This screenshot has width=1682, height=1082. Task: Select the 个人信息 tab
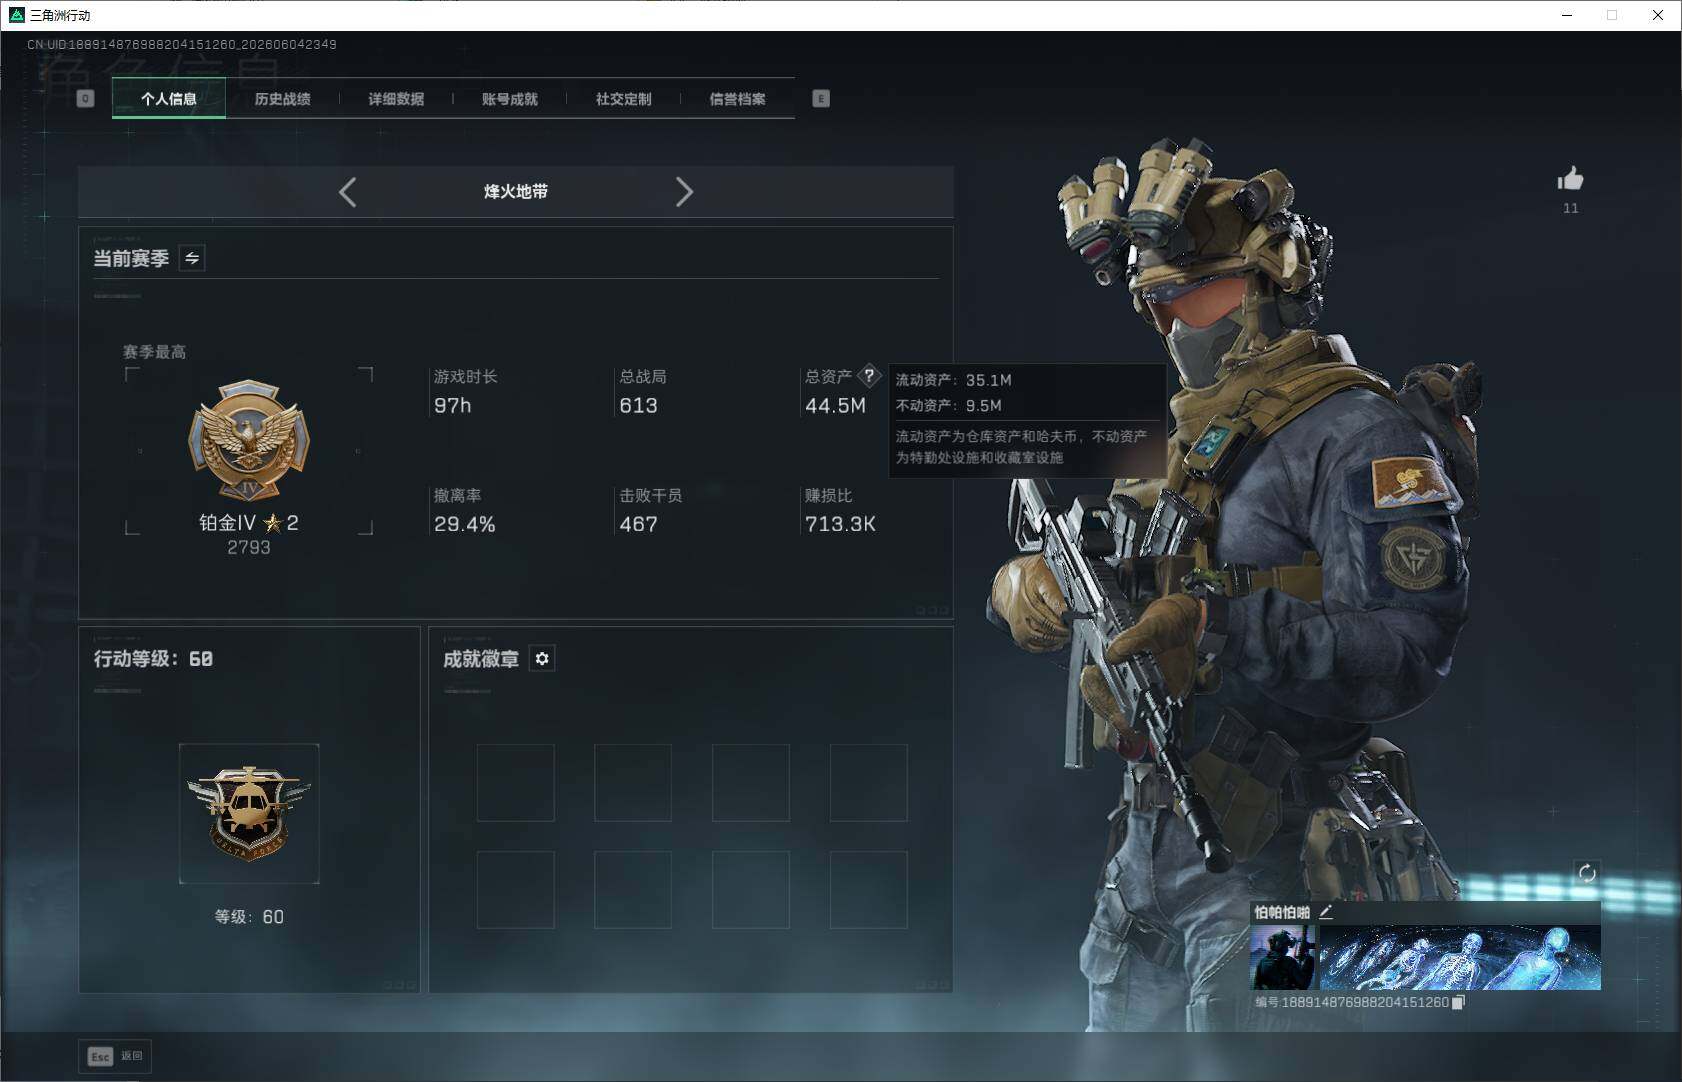click(169, 99)
